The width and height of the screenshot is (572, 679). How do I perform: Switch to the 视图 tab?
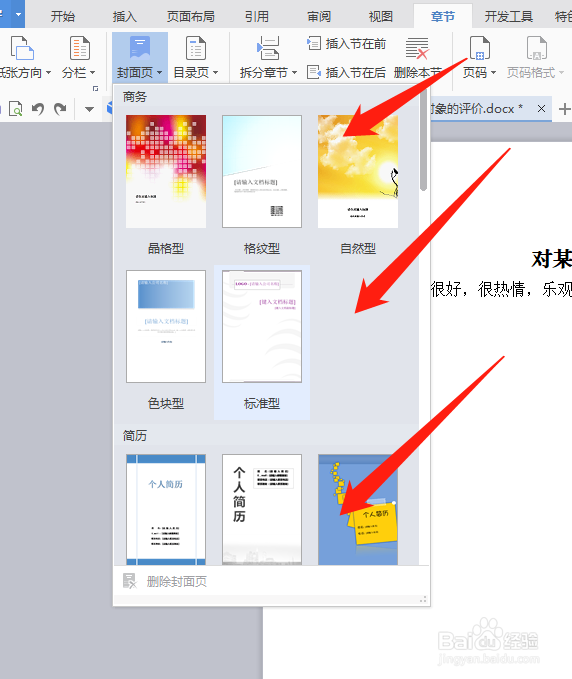[381, 16]
